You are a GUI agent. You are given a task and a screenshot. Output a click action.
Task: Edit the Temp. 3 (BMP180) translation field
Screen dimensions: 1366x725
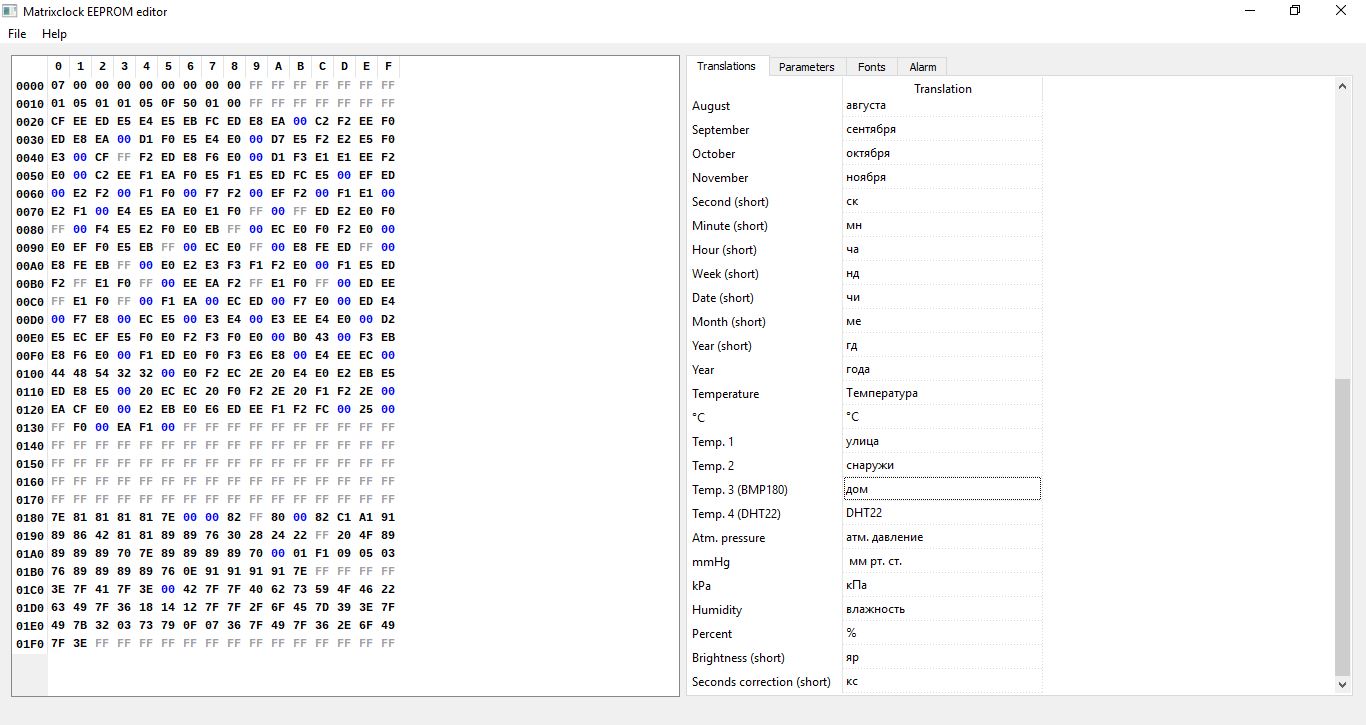(942, 489)
